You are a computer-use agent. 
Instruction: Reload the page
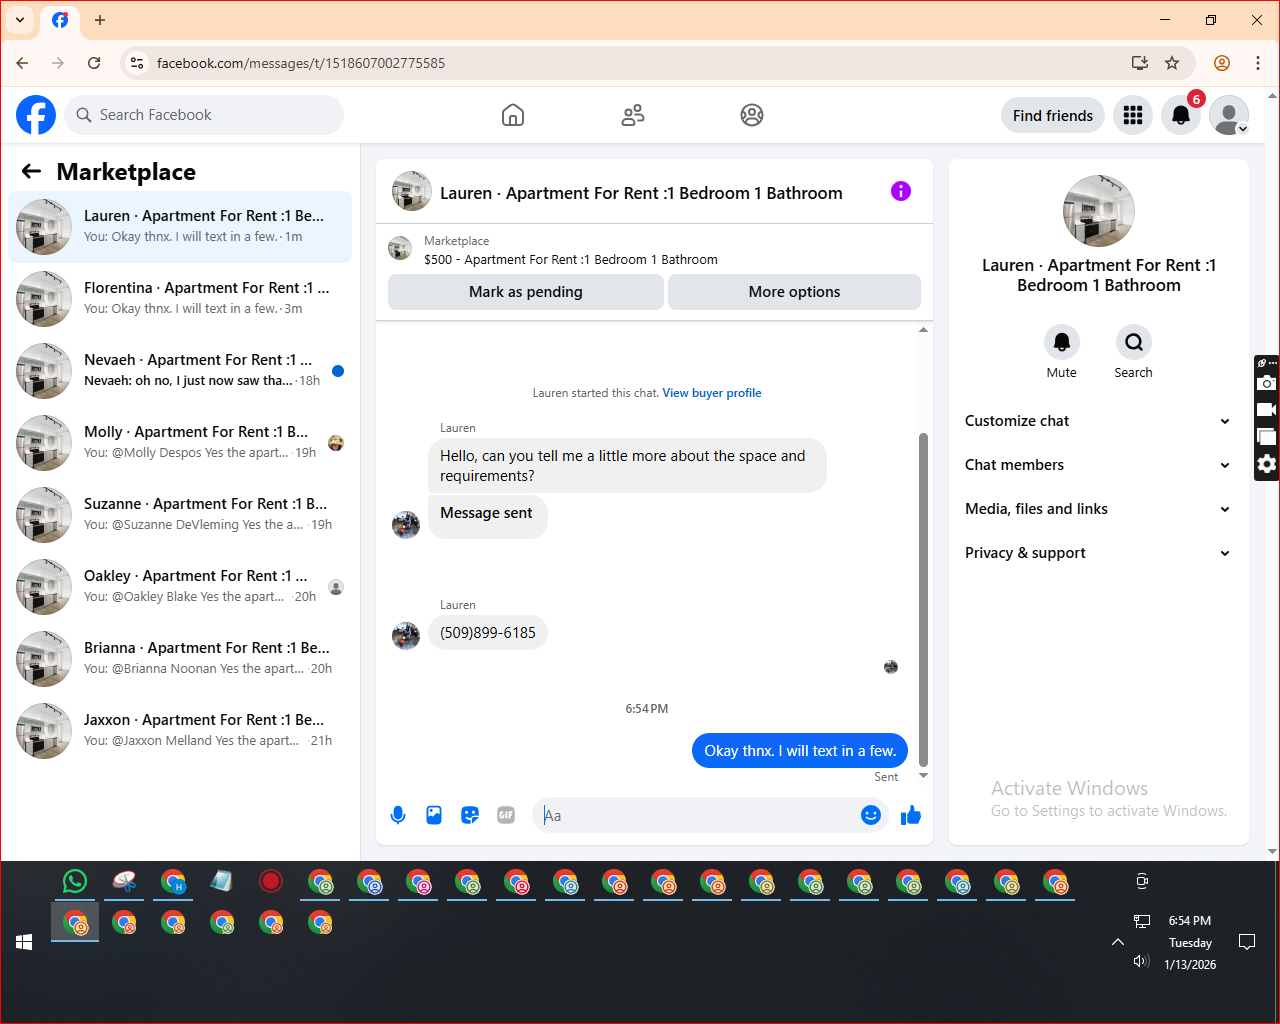(94, 63)
